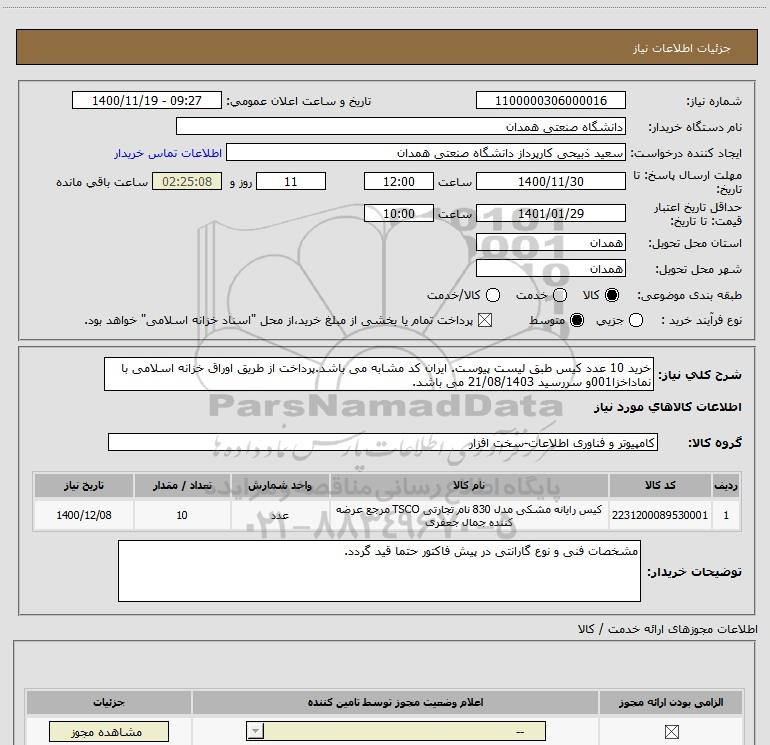Click the deadline time field 12:00
Image resolution: width=770 pixels, height=745 pixels.
click(399, 181)
